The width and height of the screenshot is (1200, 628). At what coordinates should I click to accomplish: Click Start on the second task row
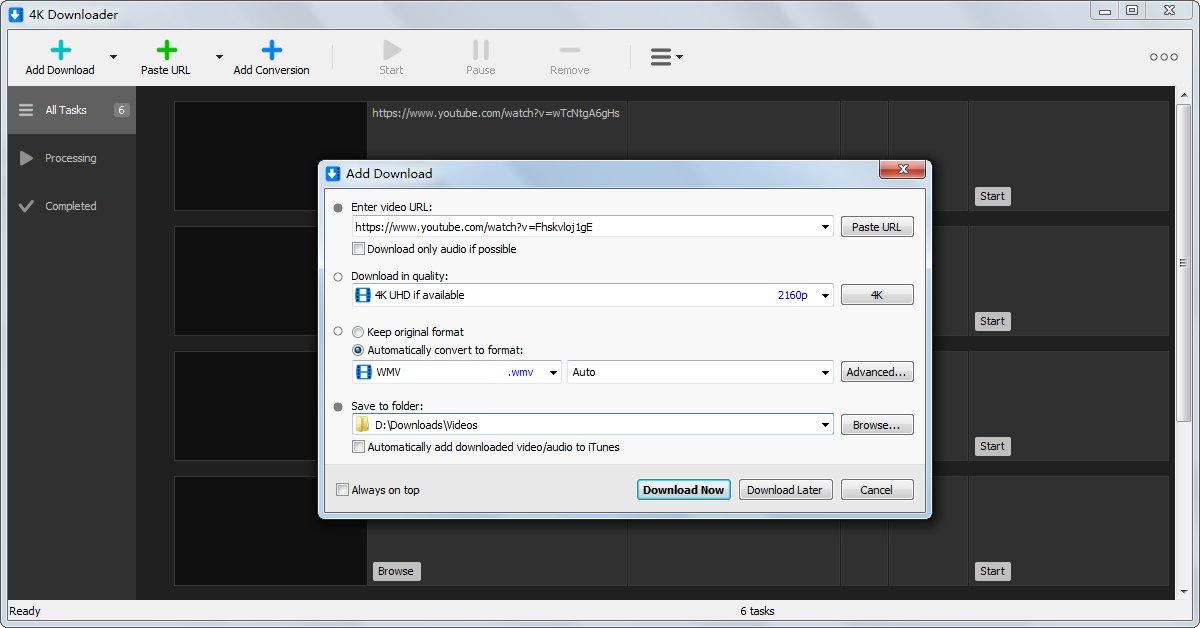(x=992, y=321)
